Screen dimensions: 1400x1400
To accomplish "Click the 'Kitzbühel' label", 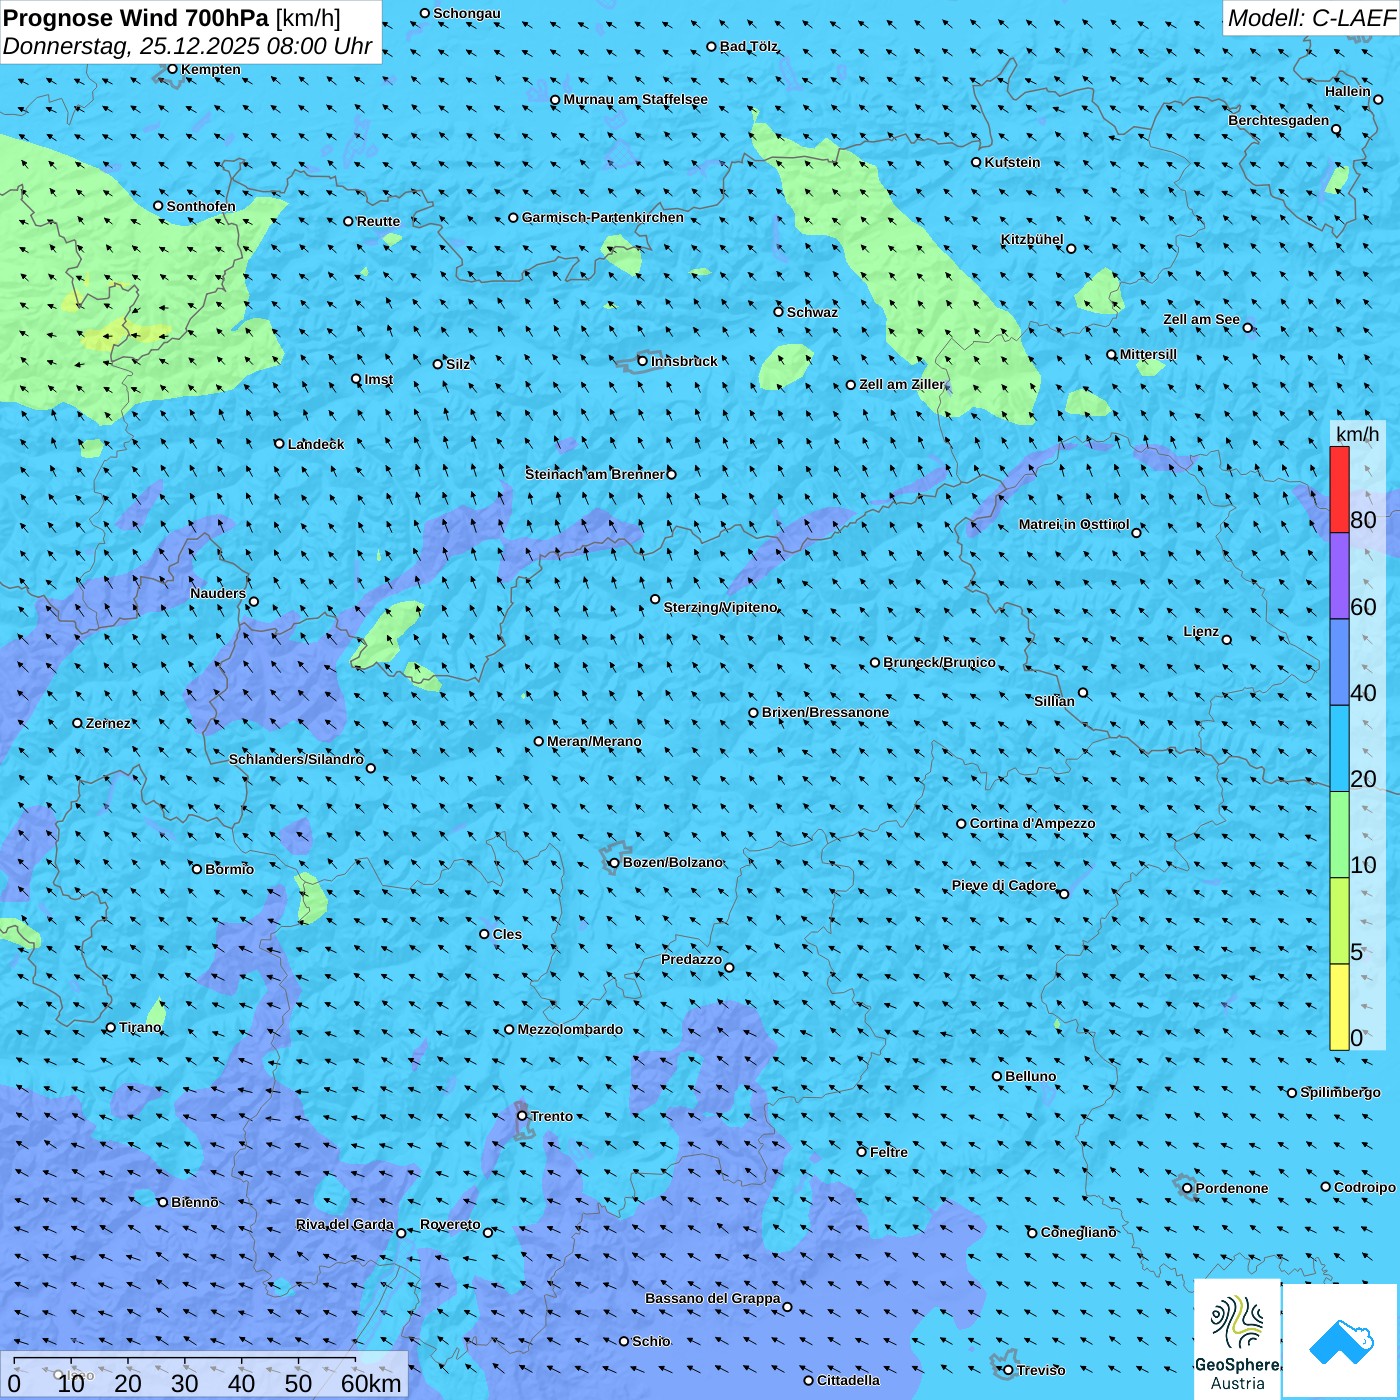I will [x=1032, y=239].
